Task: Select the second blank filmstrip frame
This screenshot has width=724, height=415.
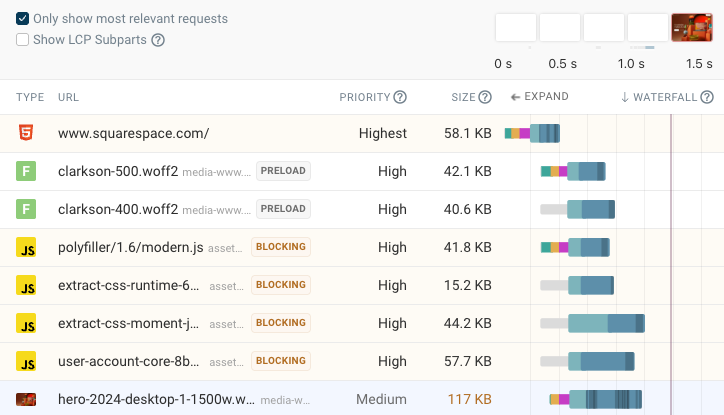Action: (x=560, y=28)
